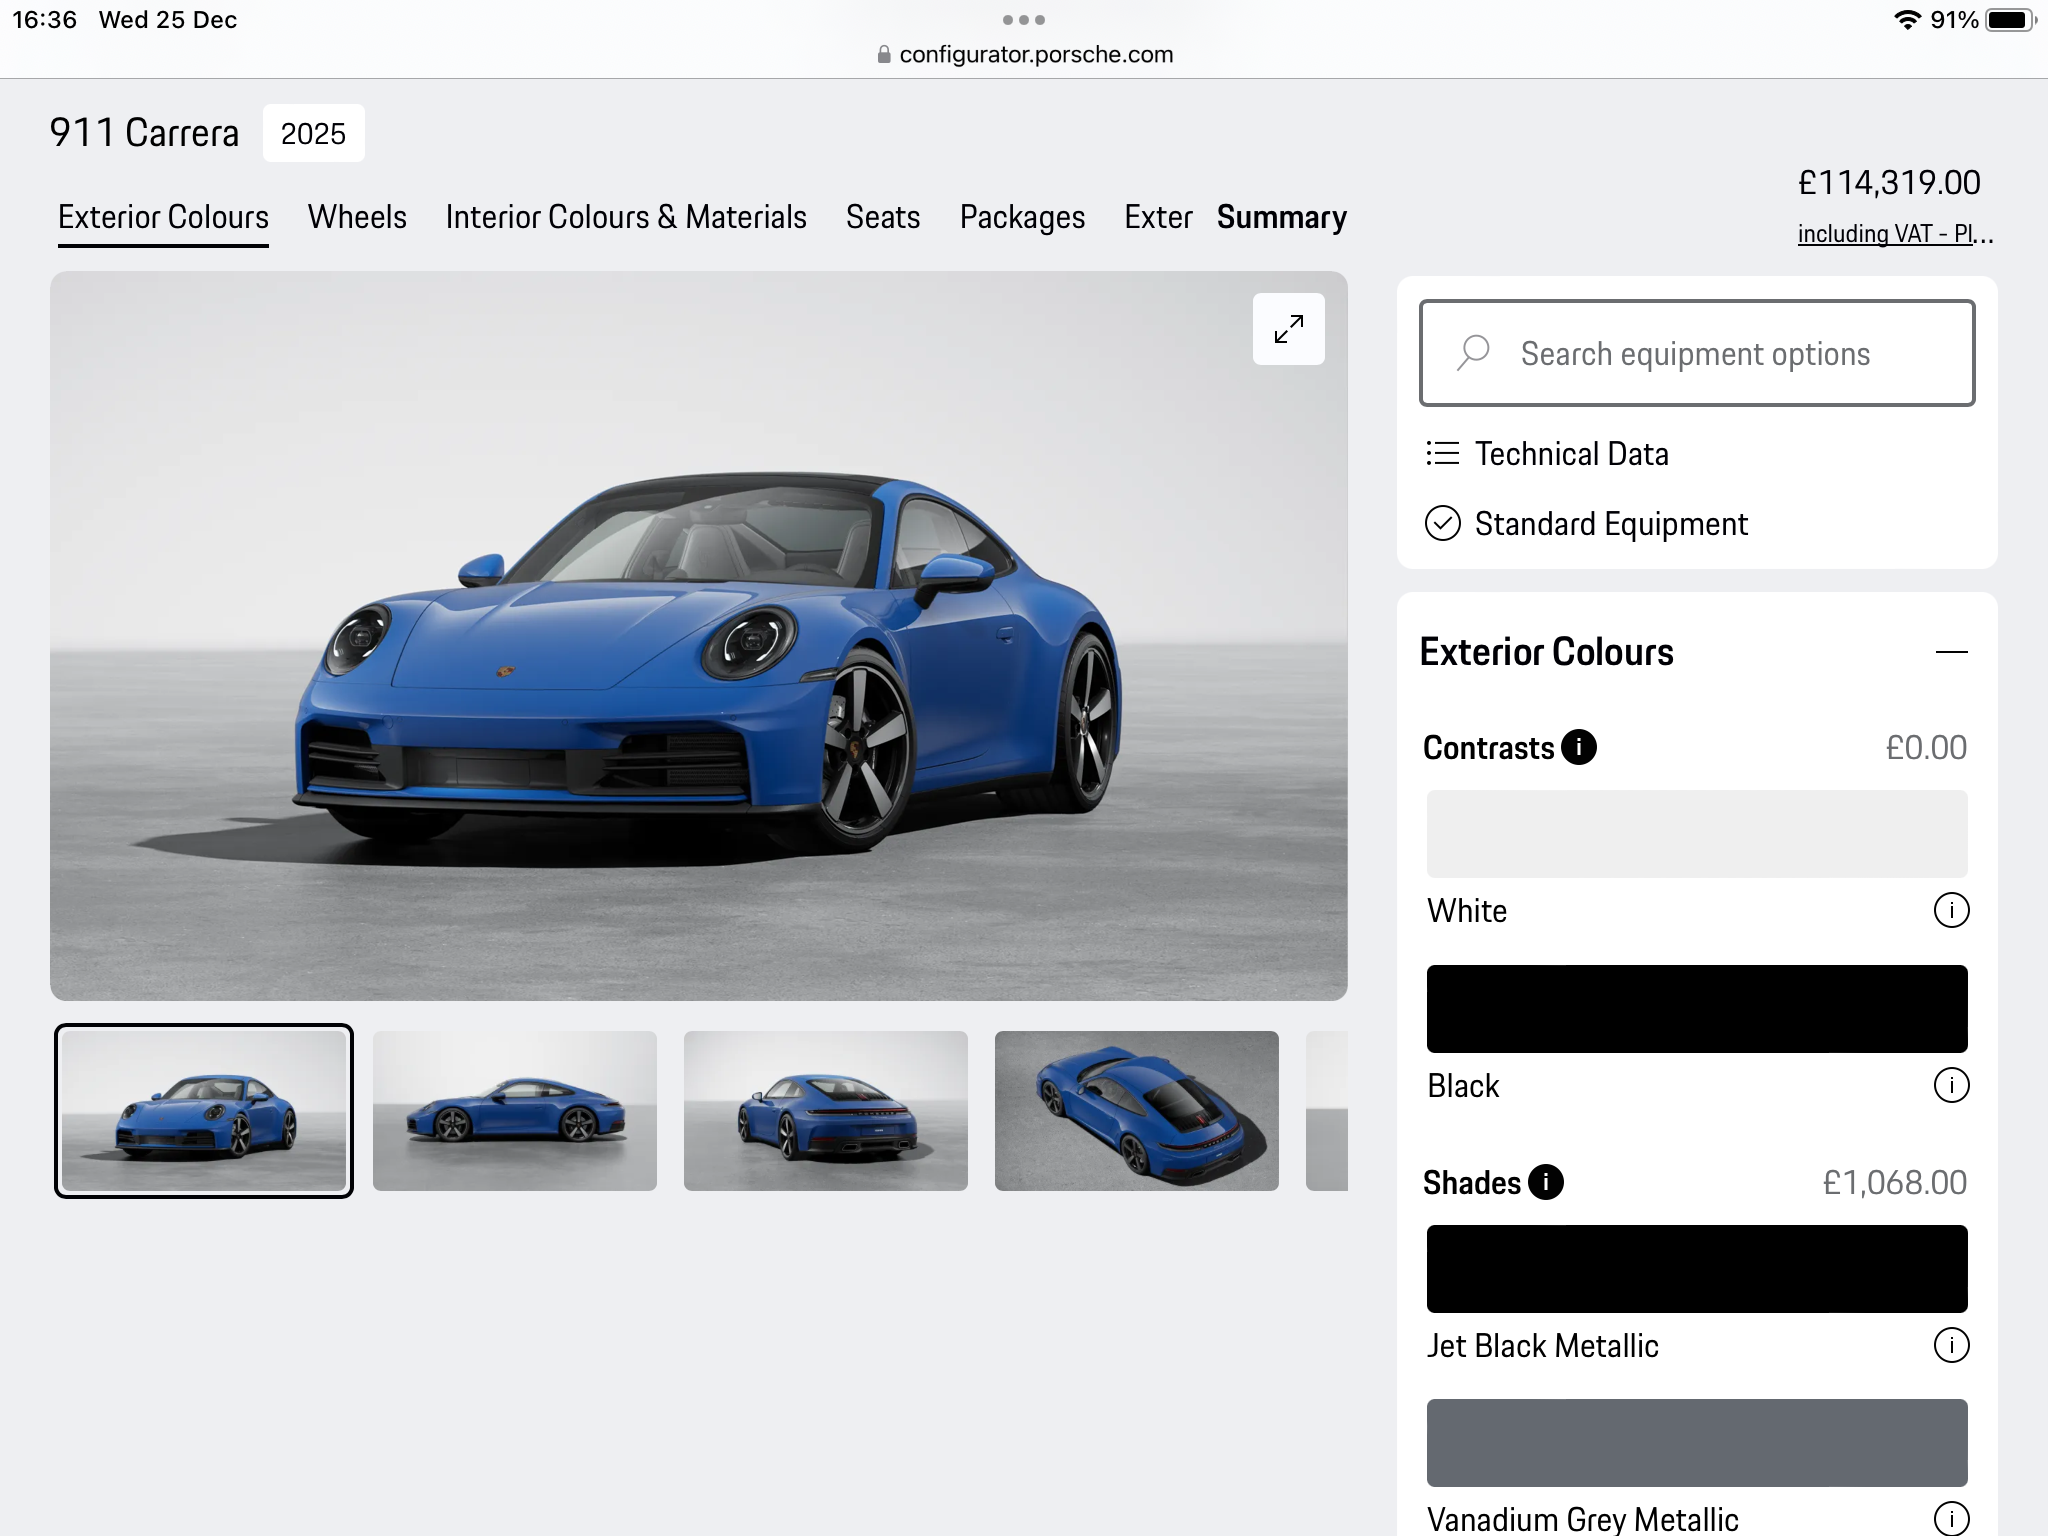
Task: Expand the car image to fullscreen
Action: click(1288, 329)
